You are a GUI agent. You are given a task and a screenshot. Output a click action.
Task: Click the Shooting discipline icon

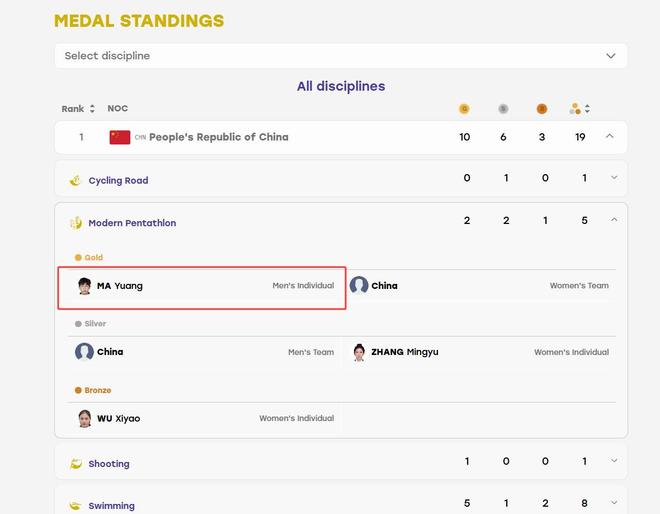tap(76, 463)
